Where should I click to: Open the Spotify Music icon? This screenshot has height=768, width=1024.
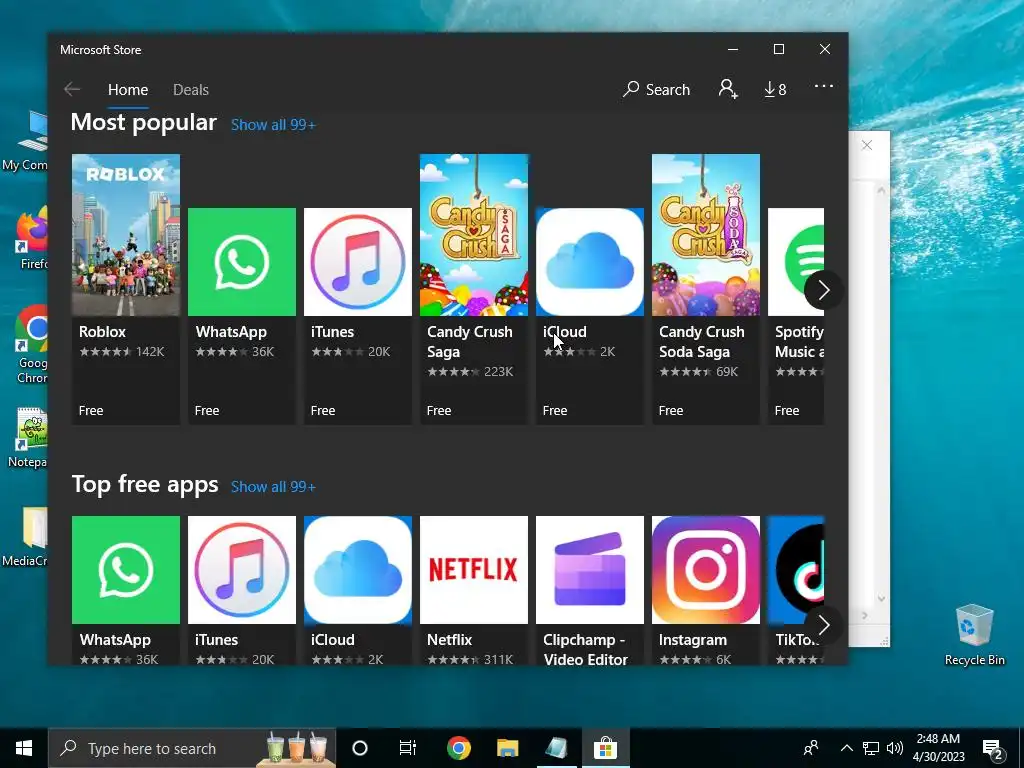pos(796,262)
